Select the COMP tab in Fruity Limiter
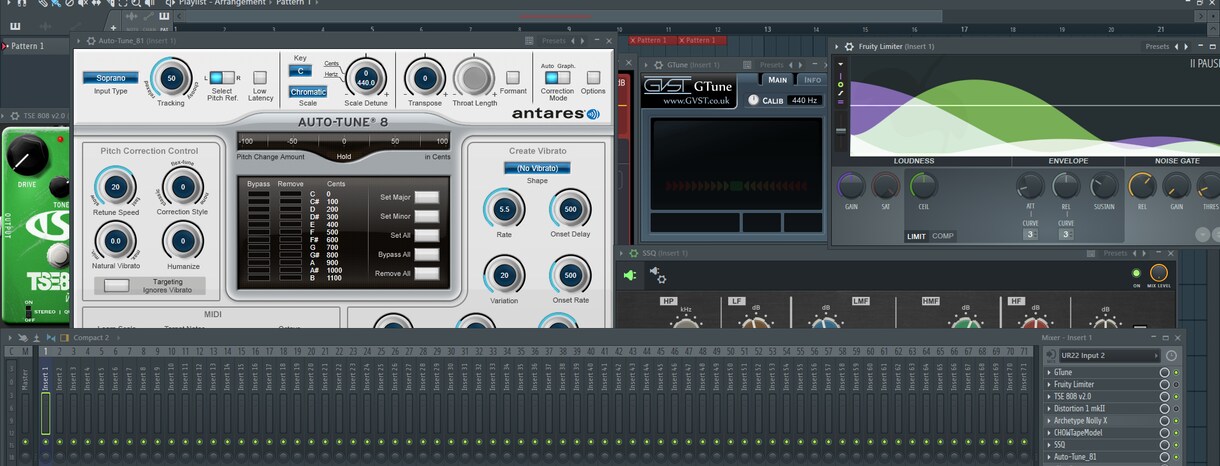 pos(943,236)
